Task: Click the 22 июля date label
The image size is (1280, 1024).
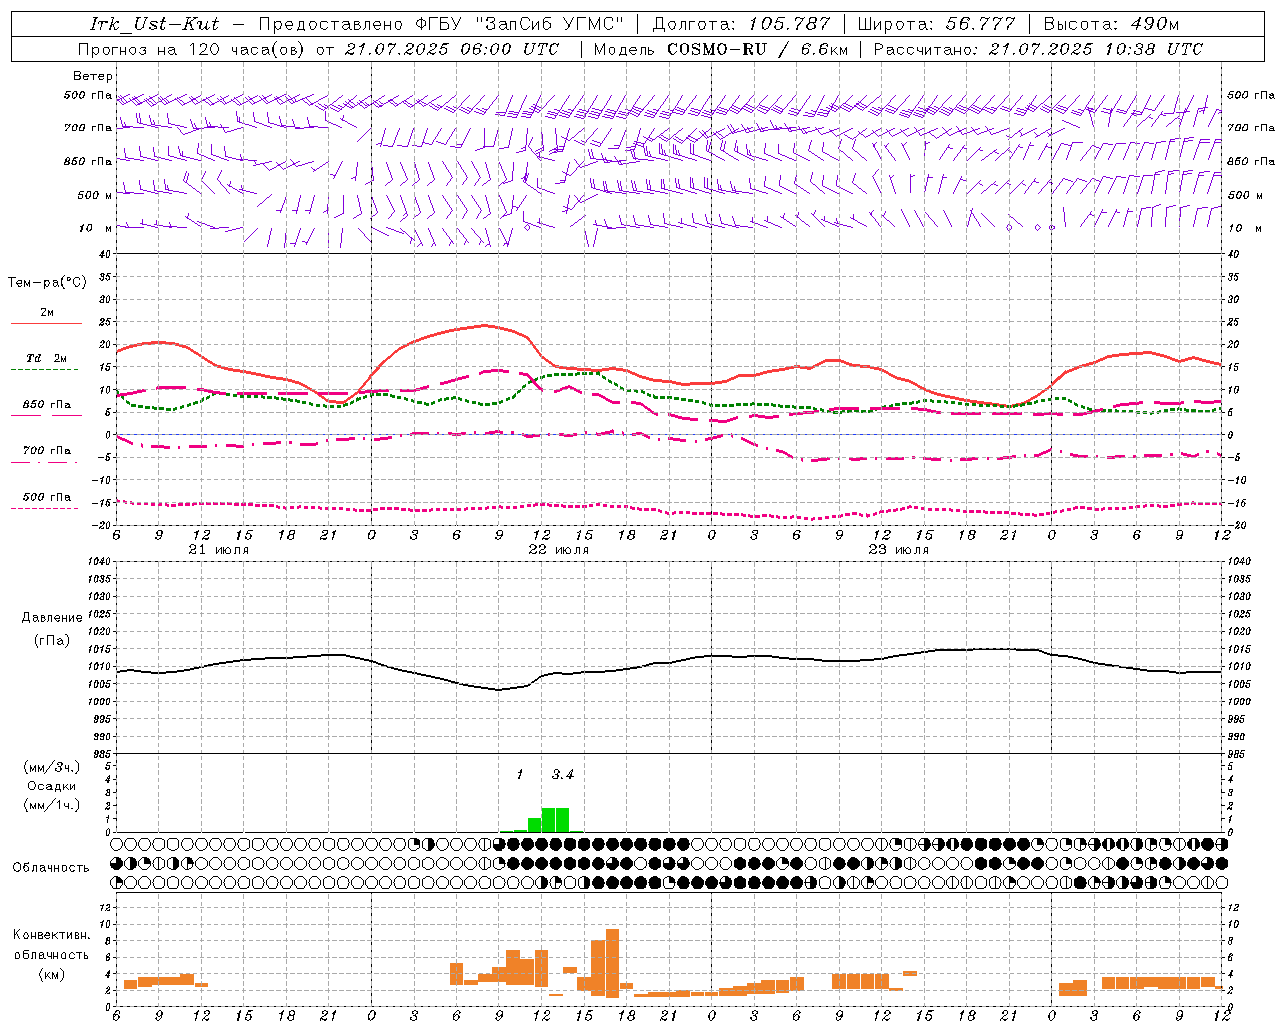Action: point(559,550)
